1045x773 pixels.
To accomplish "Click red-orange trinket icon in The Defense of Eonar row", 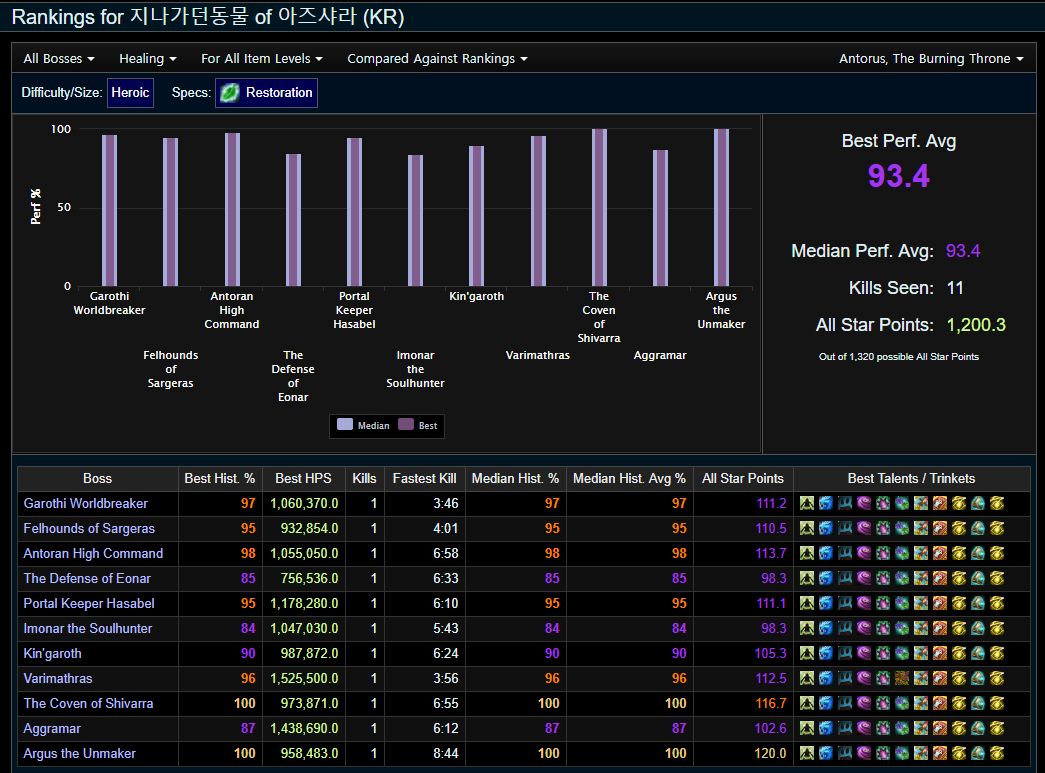I will pos(940,578).
